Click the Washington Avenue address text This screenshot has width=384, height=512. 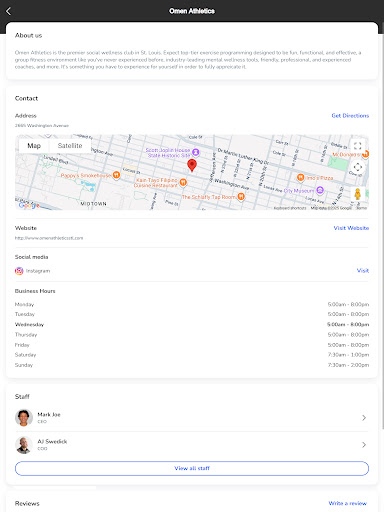tap(42, 126)
